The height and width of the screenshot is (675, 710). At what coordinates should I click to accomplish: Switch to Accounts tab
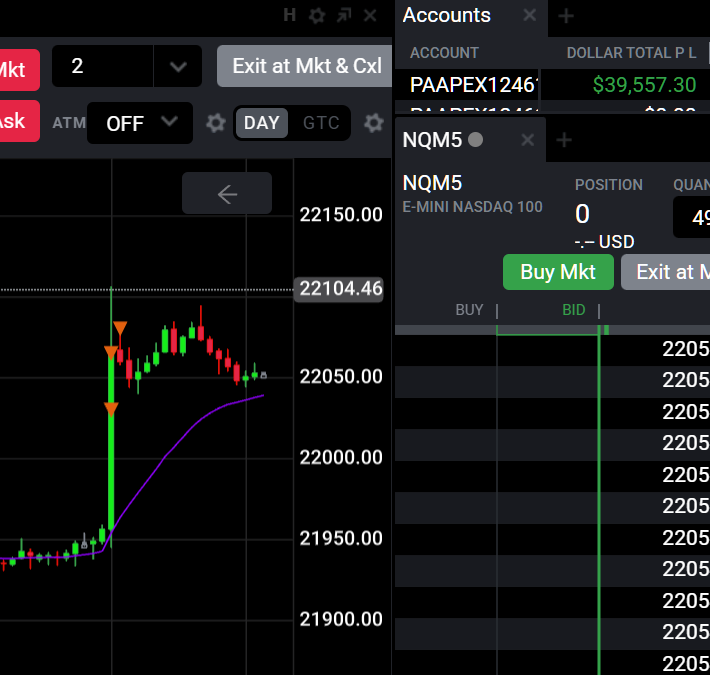click(447, 15)
